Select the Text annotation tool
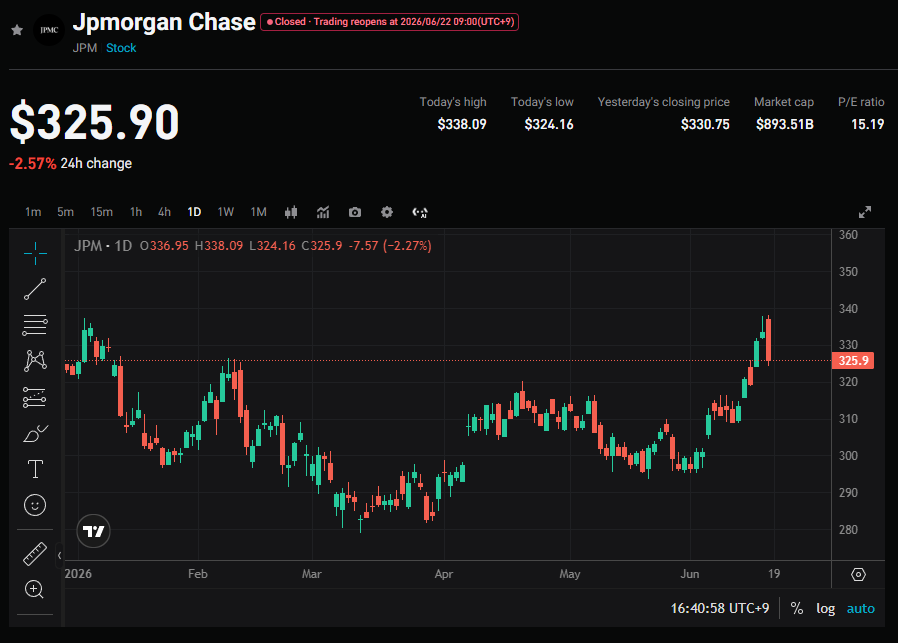 35,469
